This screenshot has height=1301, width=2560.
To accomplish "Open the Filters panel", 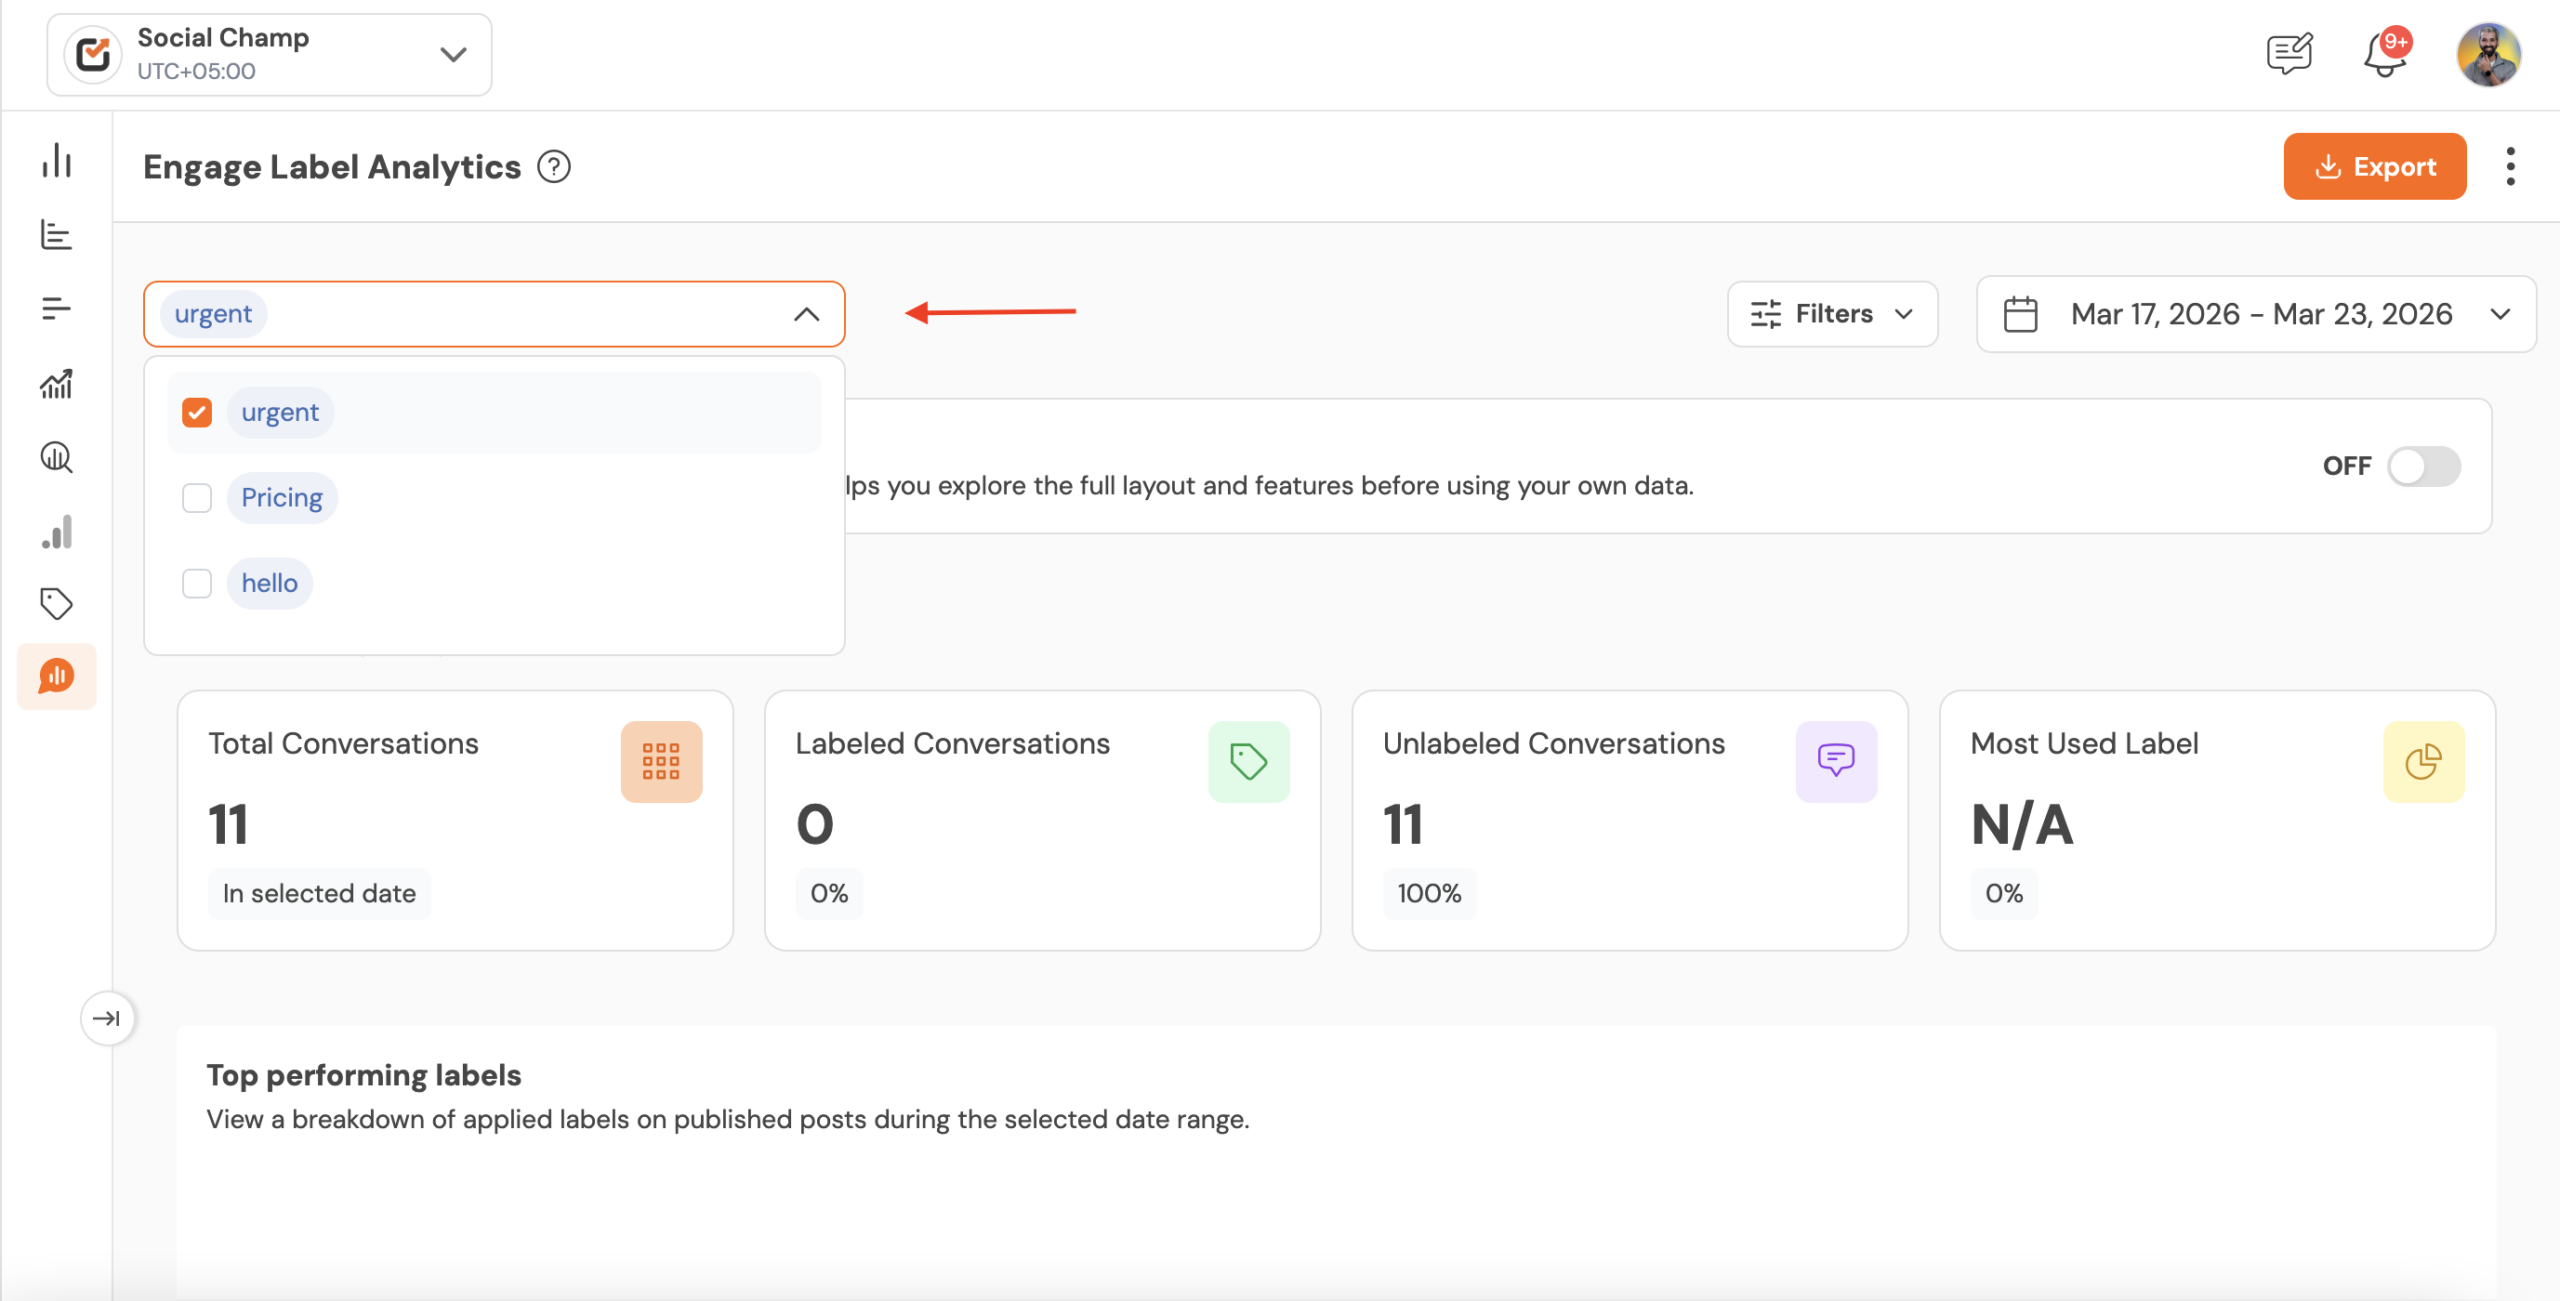I will 1832,313.
